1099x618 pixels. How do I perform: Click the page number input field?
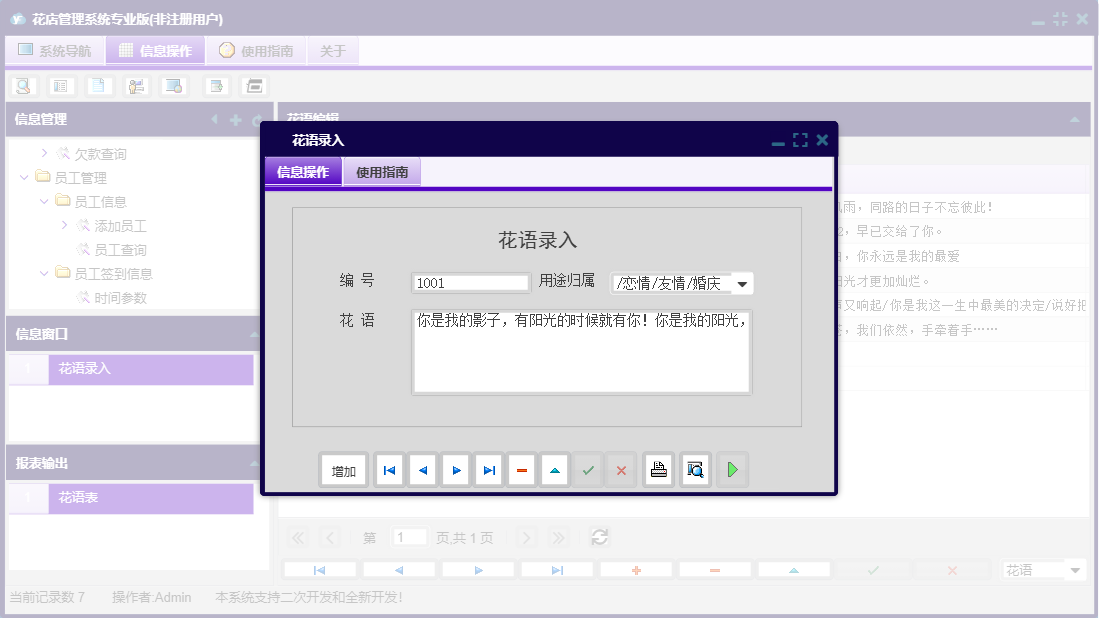pos(410,537)
